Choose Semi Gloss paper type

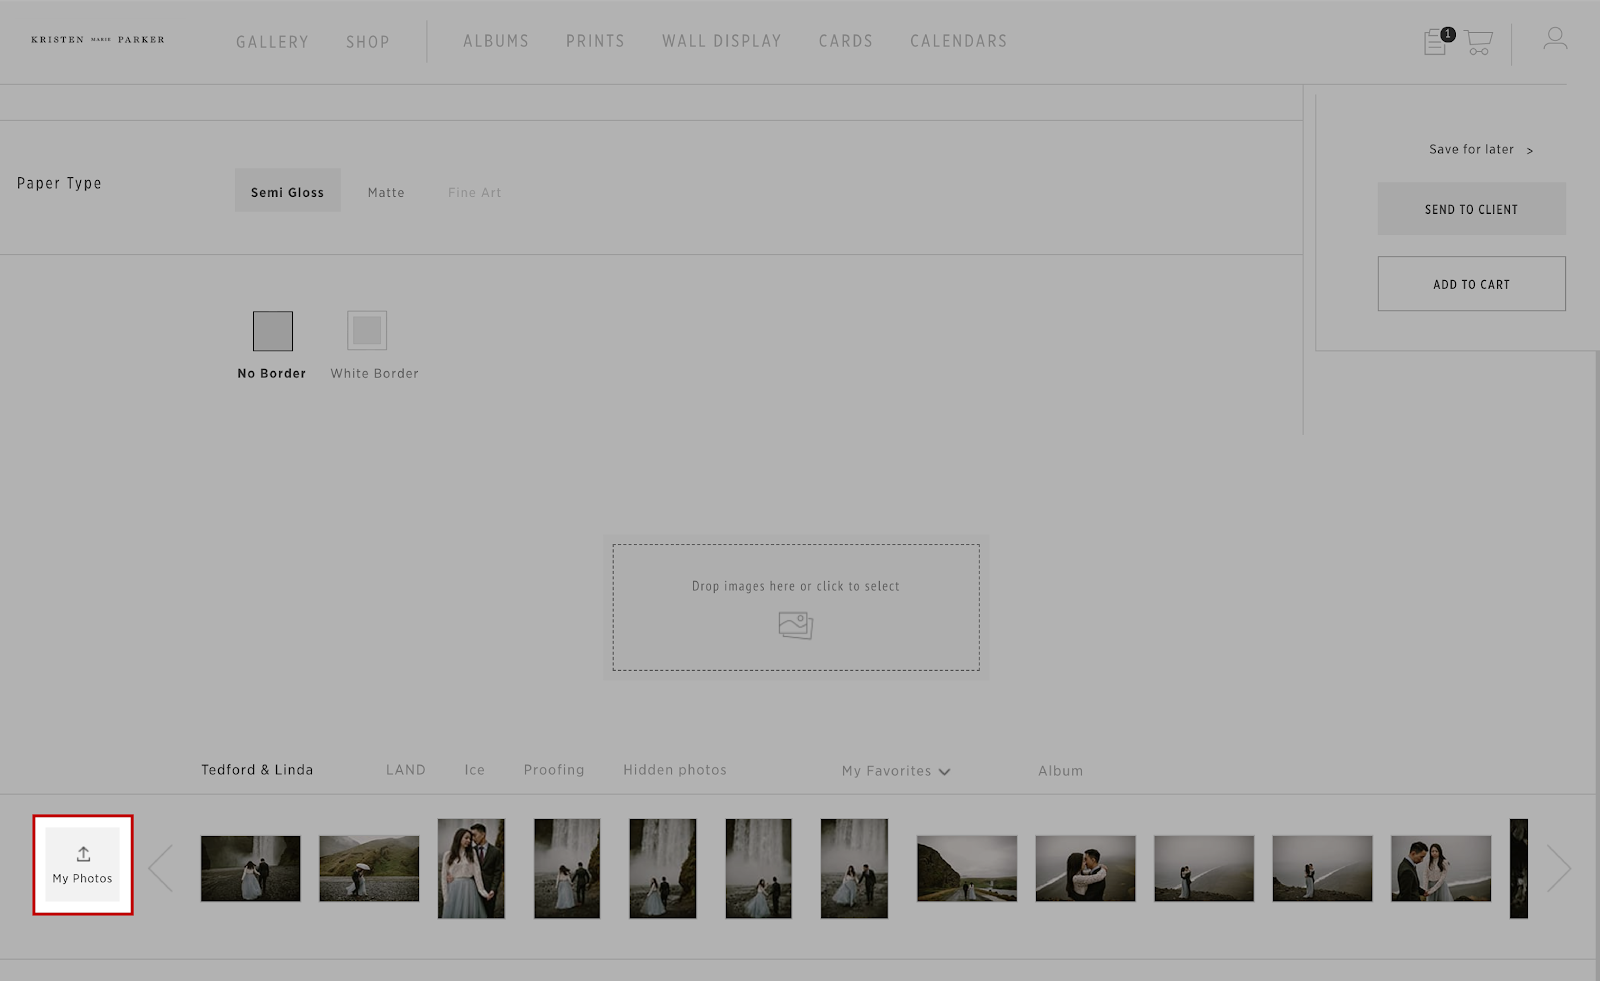[288, 190]
